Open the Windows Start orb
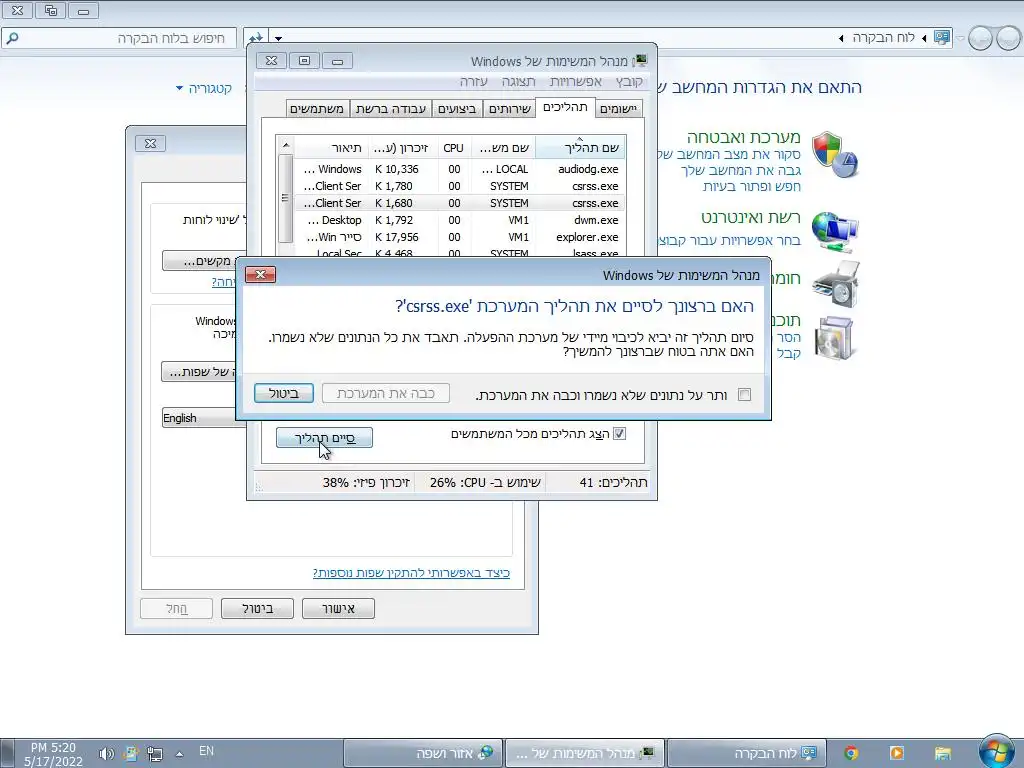 (x=996, y=752)
